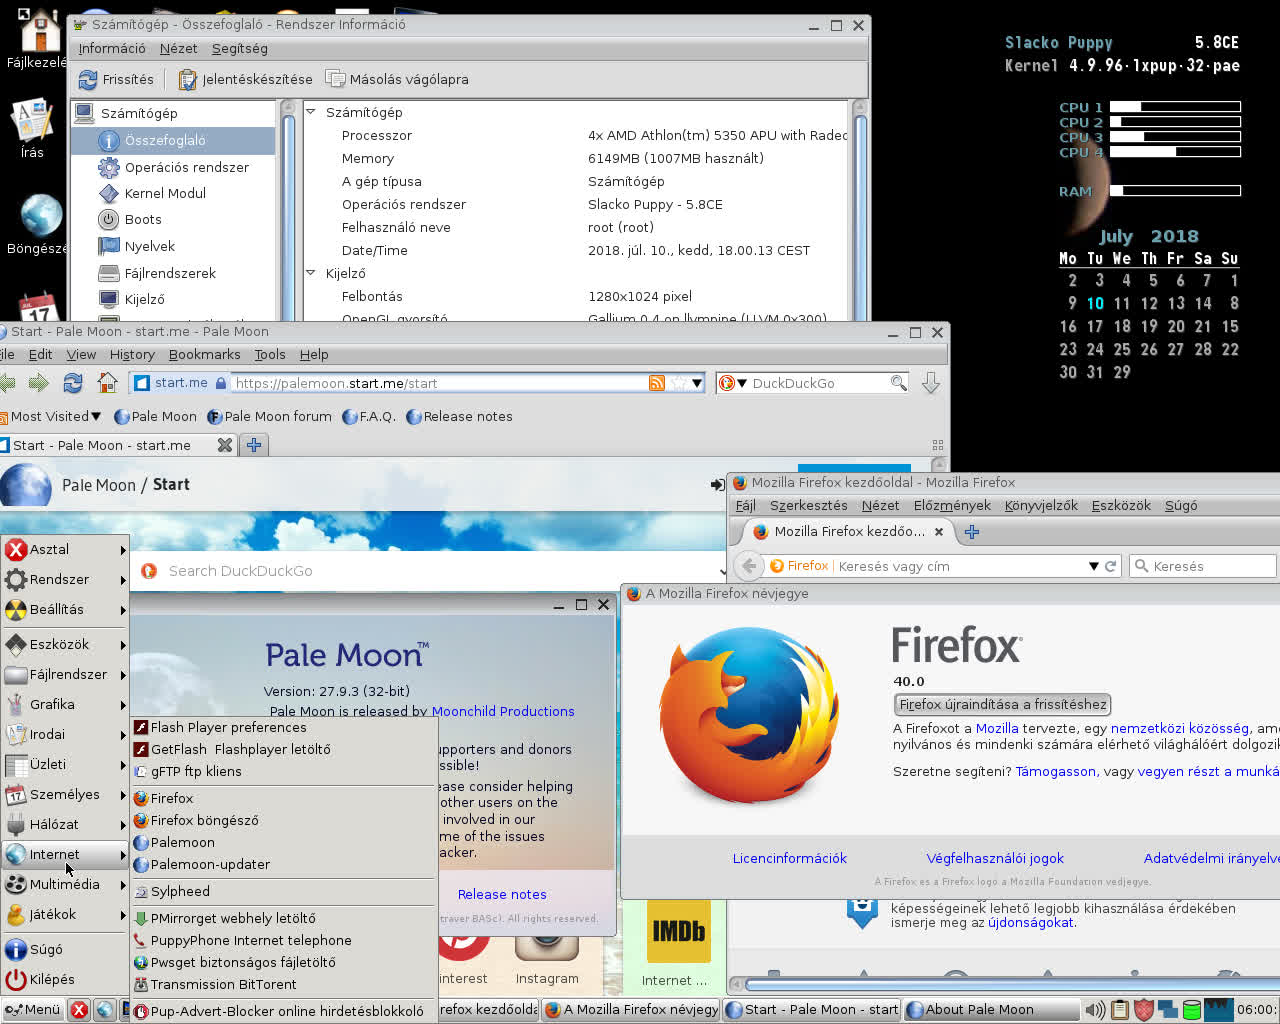This screenshot has width=1280, height=1024.
Task: Open the Most Visited bookmarks dropdown
Action: (x=51, y=416)
